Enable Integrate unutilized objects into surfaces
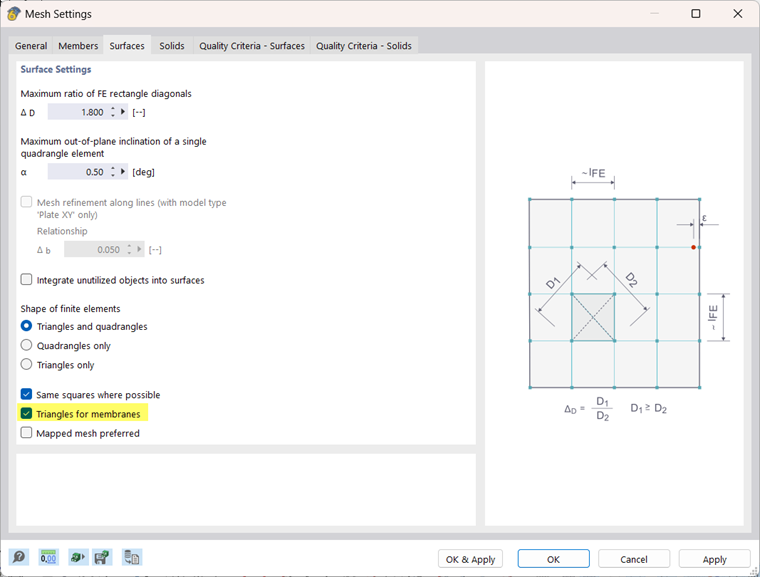760x577 pixels. (26, 280)
